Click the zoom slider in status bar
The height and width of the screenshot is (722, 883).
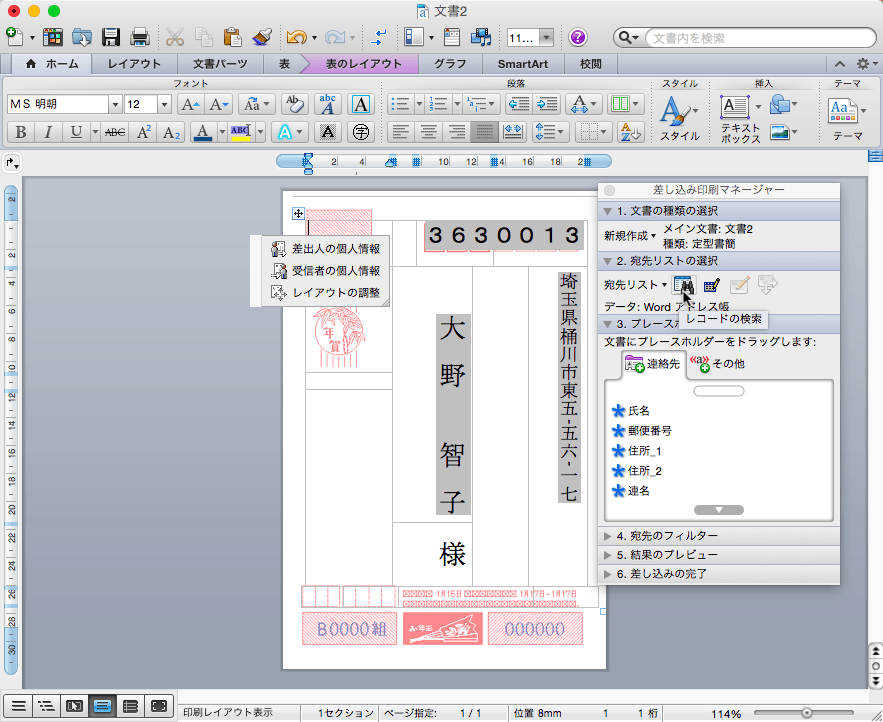click(806, 713)
